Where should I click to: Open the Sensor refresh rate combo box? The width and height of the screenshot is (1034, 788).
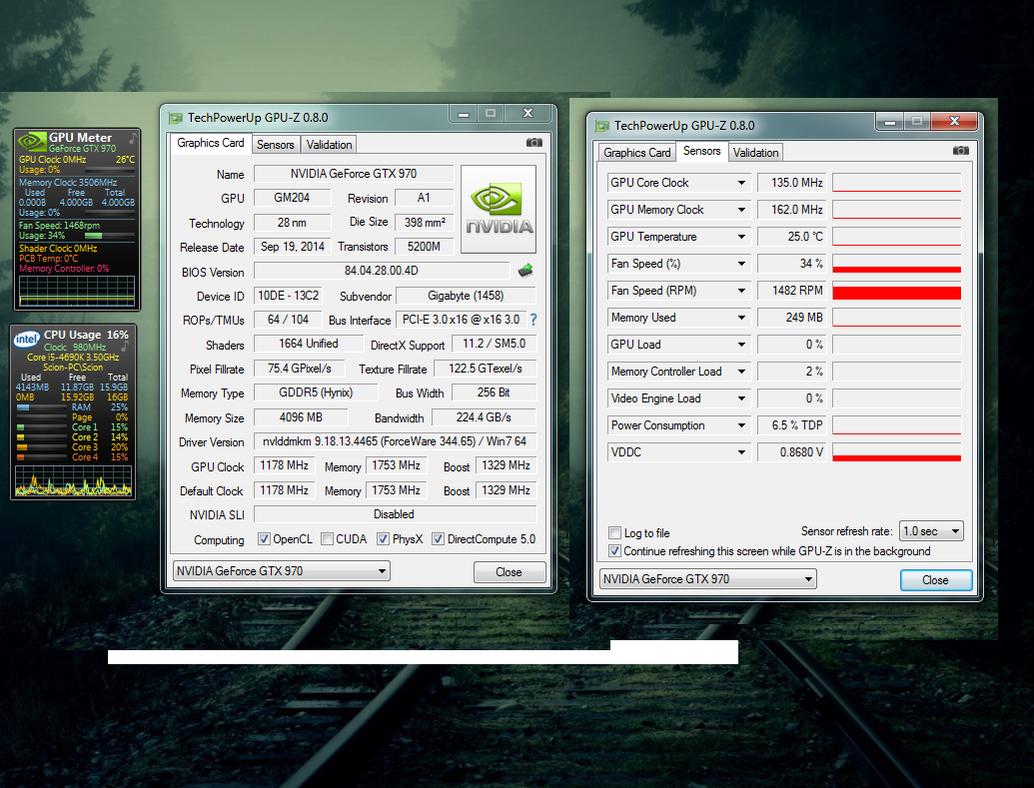pyautogui.click(x=931, y=531)
